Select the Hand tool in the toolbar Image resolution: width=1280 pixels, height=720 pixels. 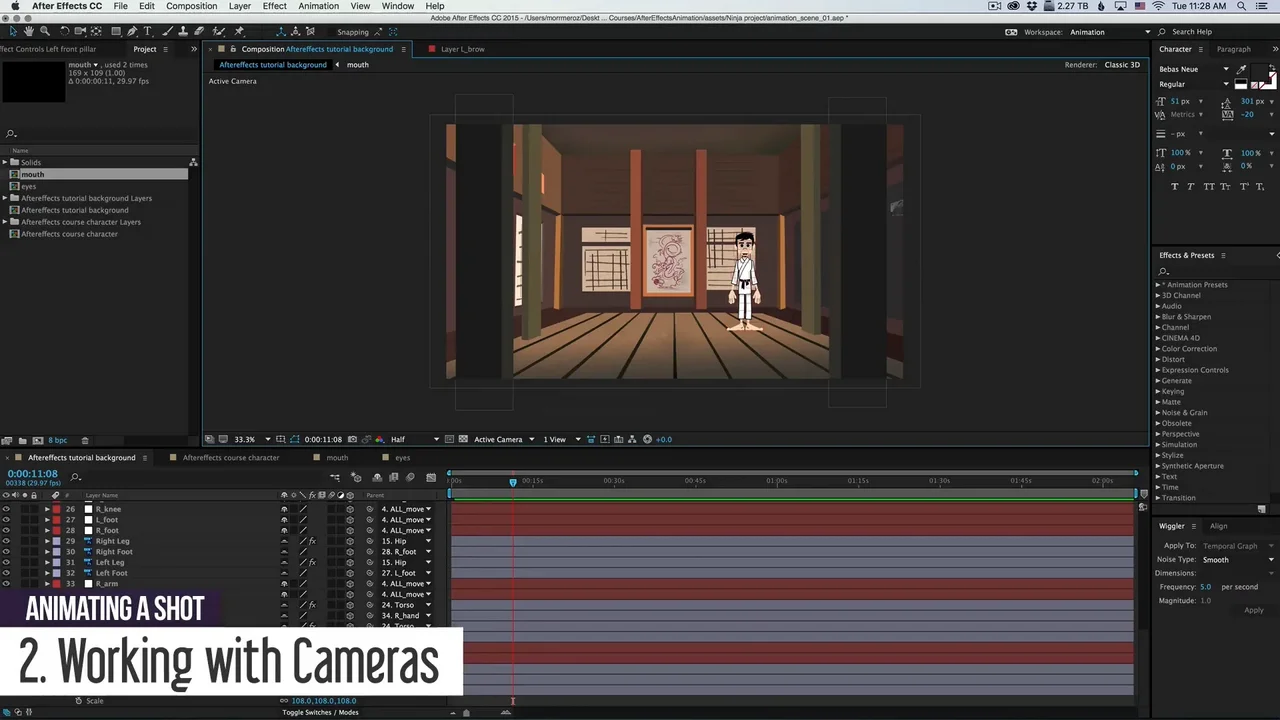pos(29,31)
